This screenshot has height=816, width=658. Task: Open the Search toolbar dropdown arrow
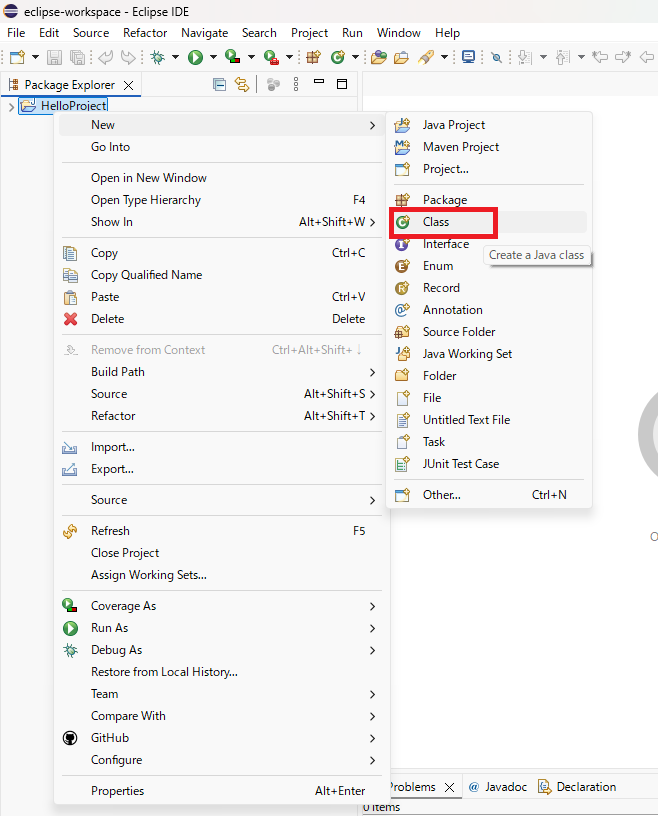444,57
